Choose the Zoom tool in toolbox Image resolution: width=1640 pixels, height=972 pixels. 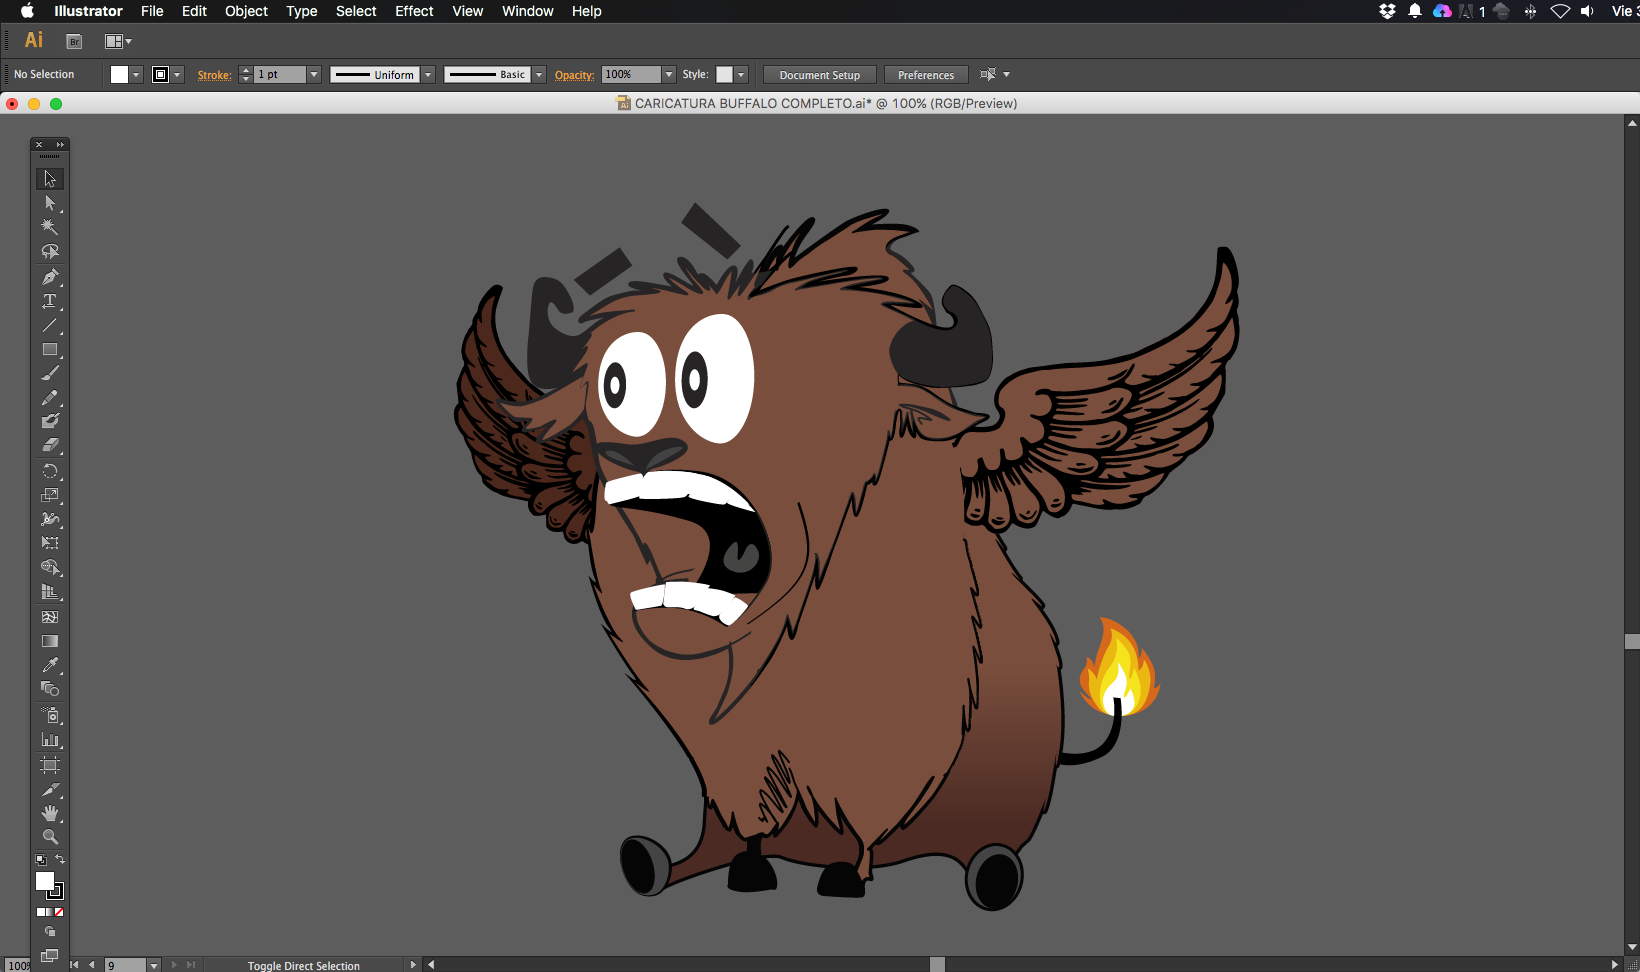(49, 837)
